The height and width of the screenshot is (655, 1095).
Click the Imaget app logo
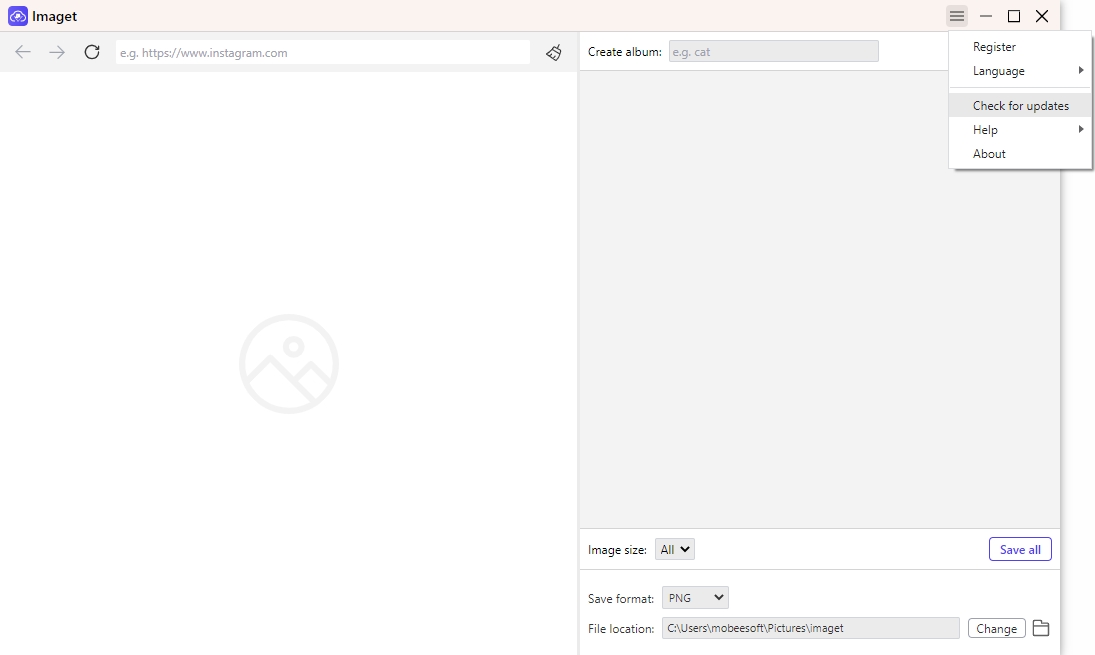pos(17,16)
